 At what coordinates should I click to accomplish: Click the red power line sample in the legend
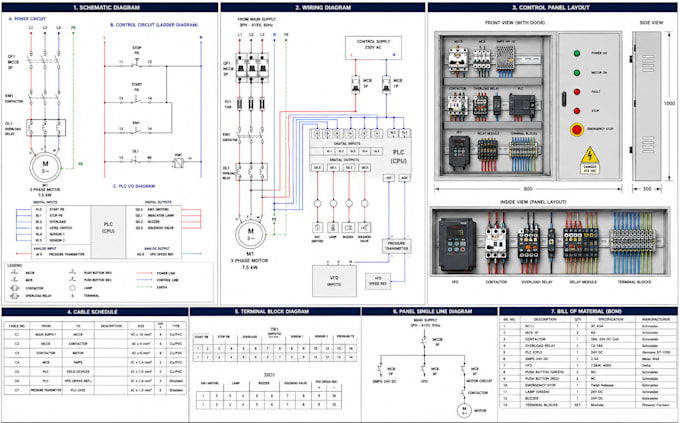[144, 273]
